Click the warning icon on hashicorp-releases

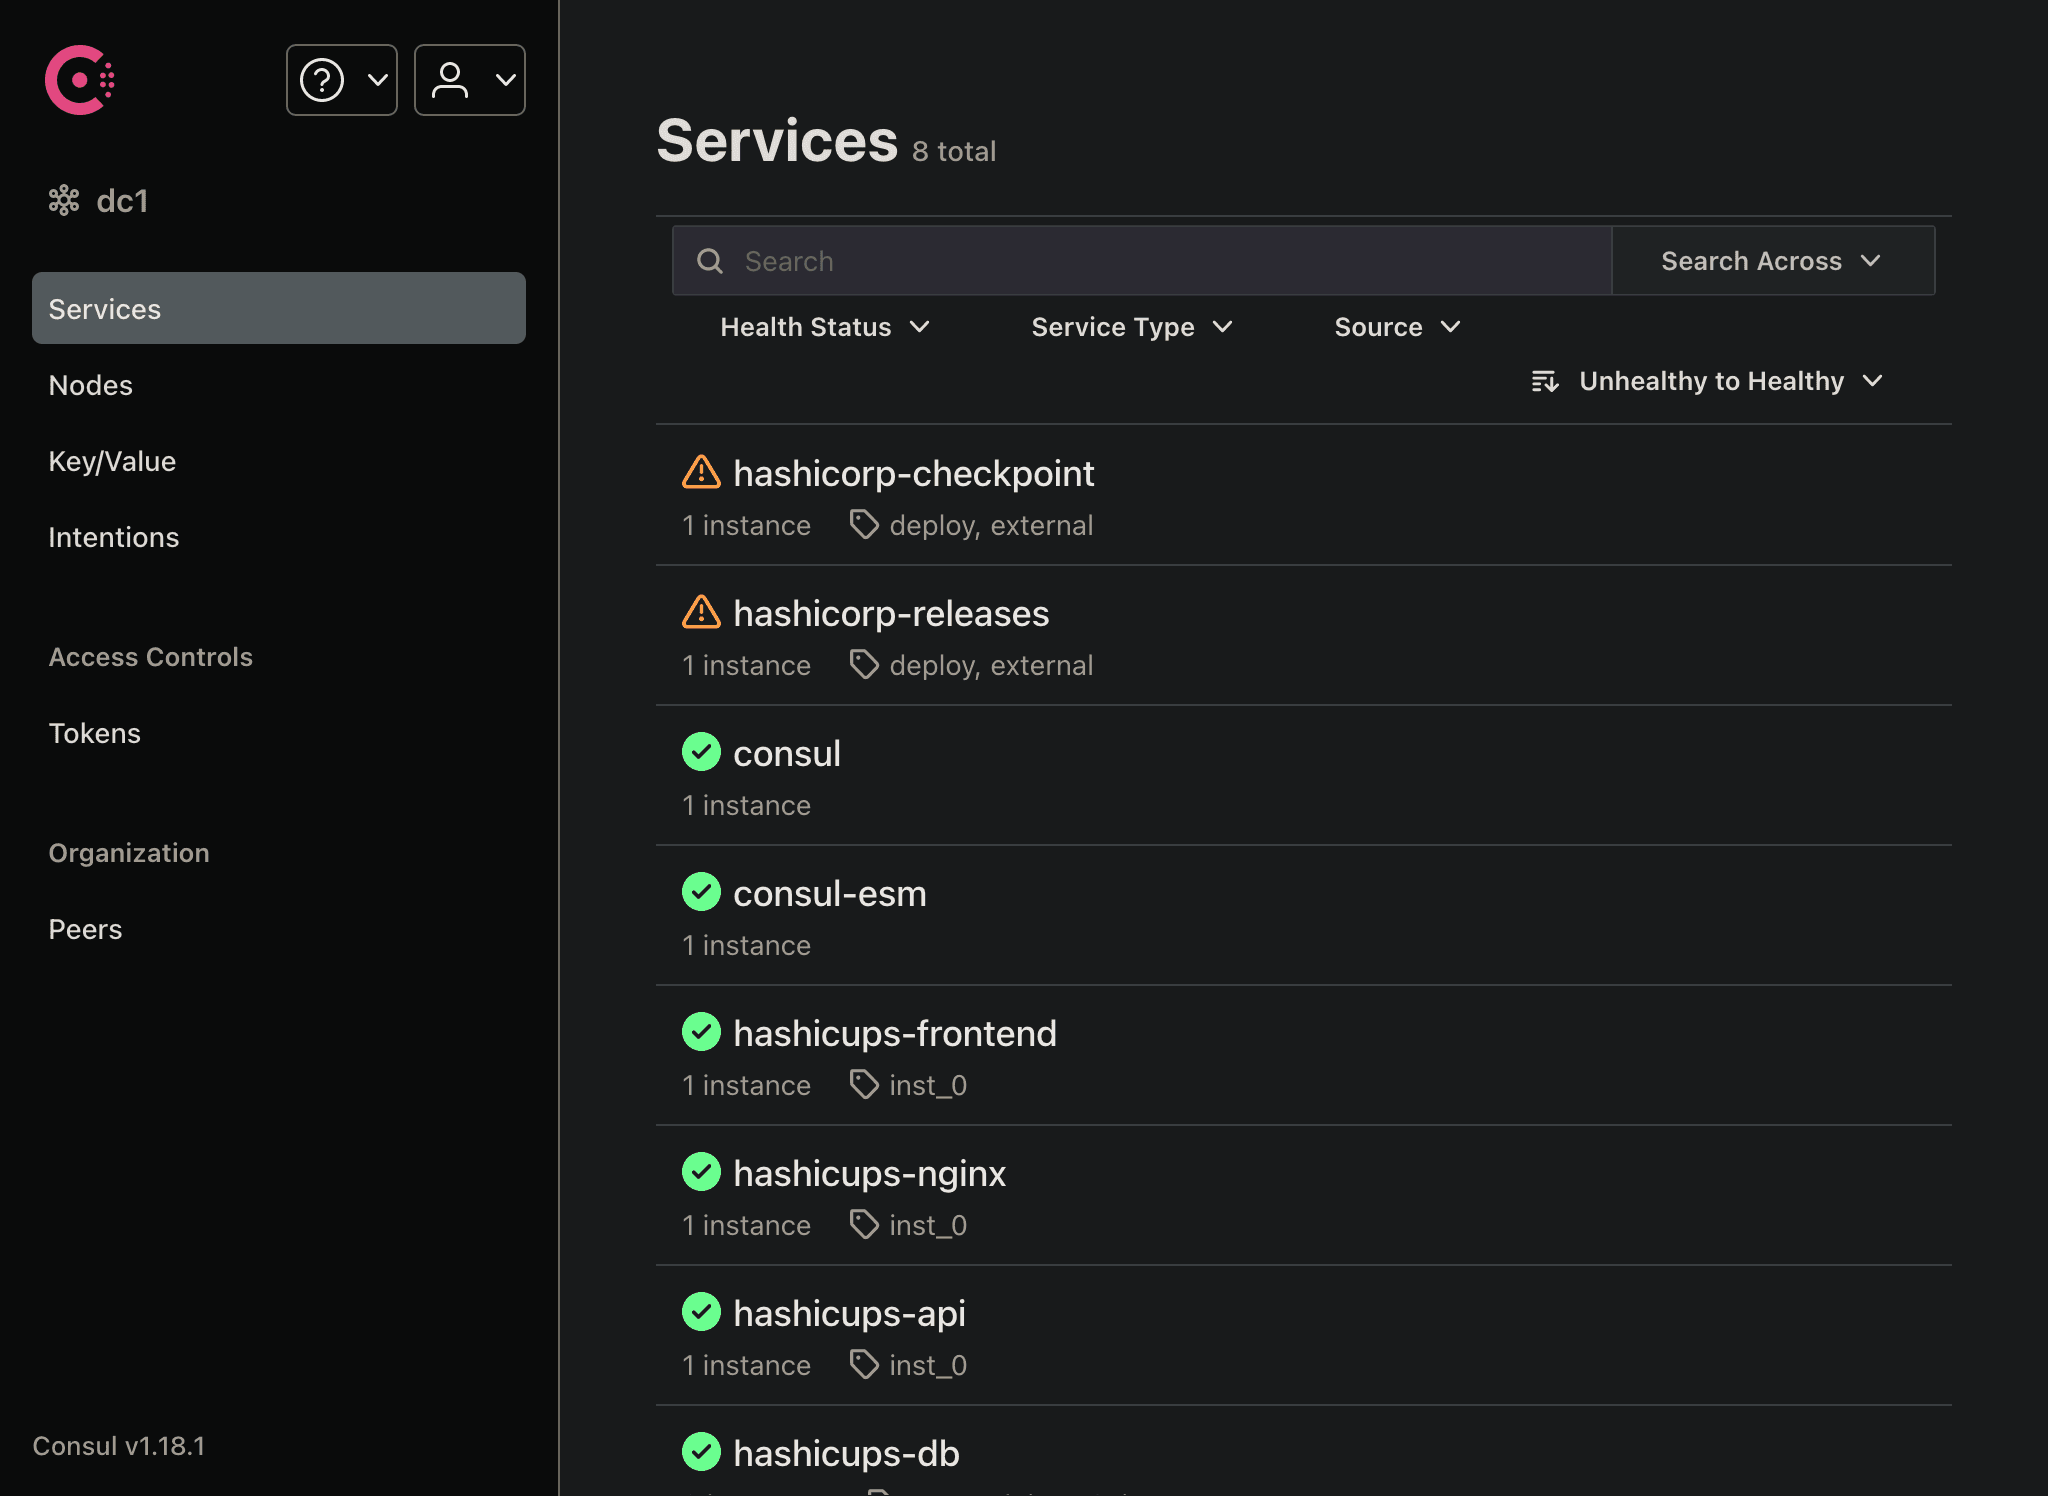pyautogui.click(x=700, y=612)
